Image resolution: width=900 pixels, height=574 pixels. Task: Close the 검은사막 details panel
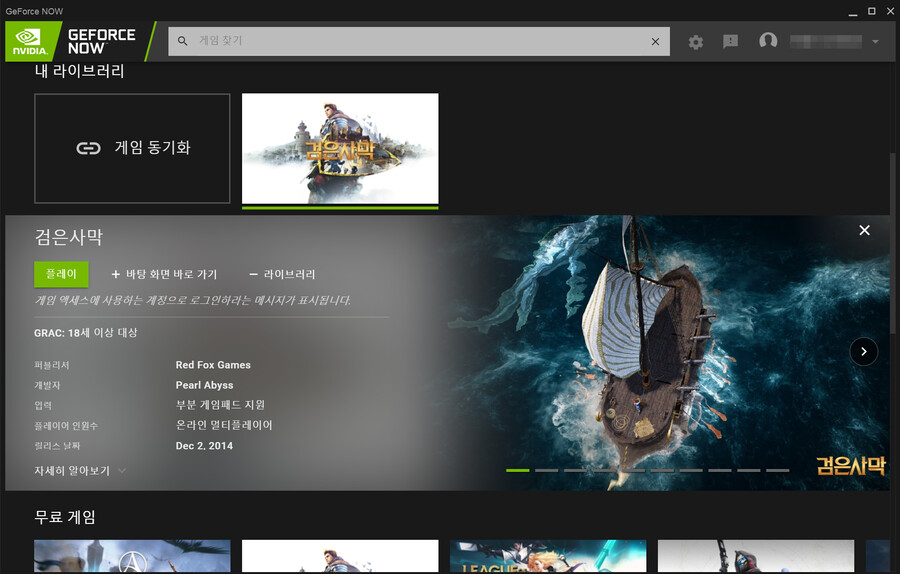point(864,230)
